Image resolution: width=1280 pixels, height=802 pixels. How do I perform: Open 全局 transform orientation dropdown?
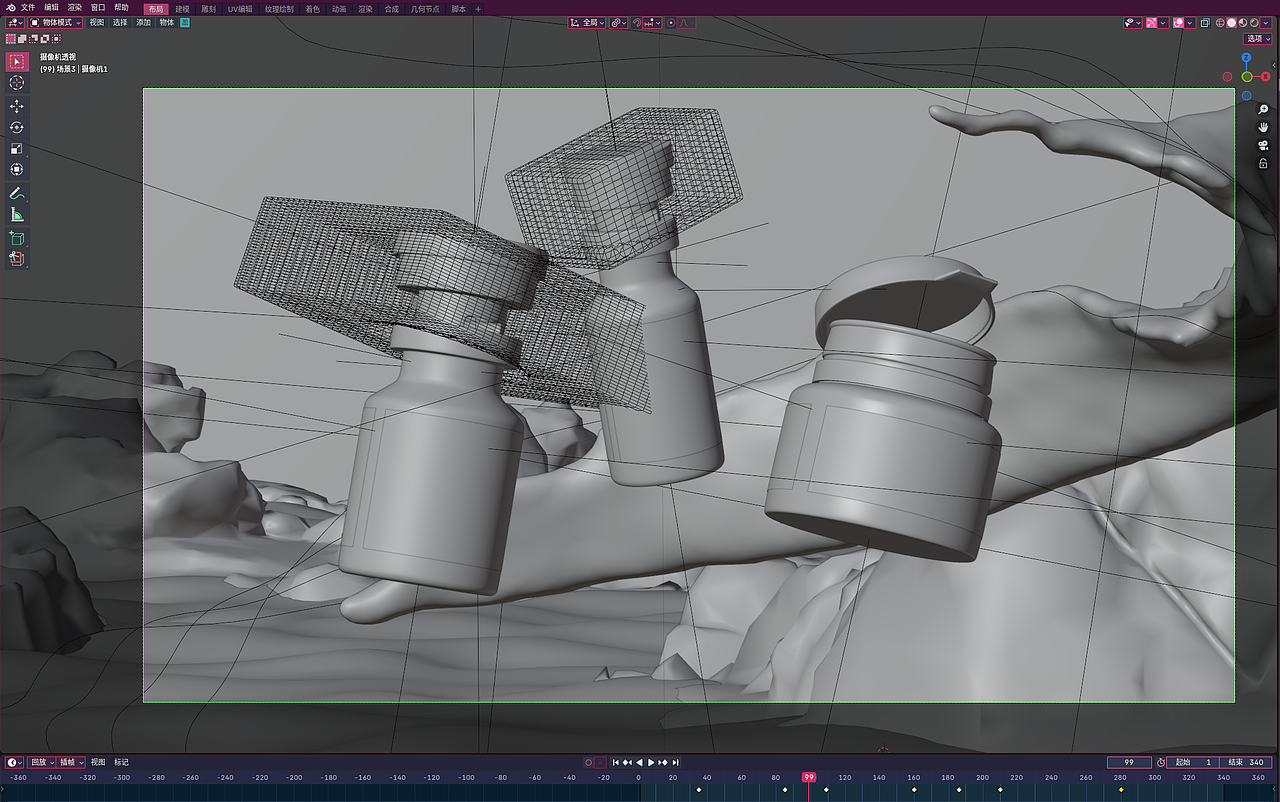click(587, 22)
